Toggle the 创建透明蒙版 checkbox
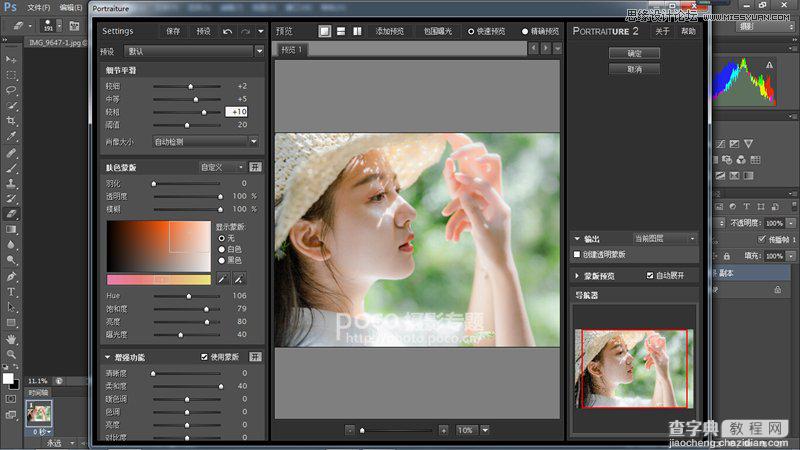800x450 pixels. (577, 254)
